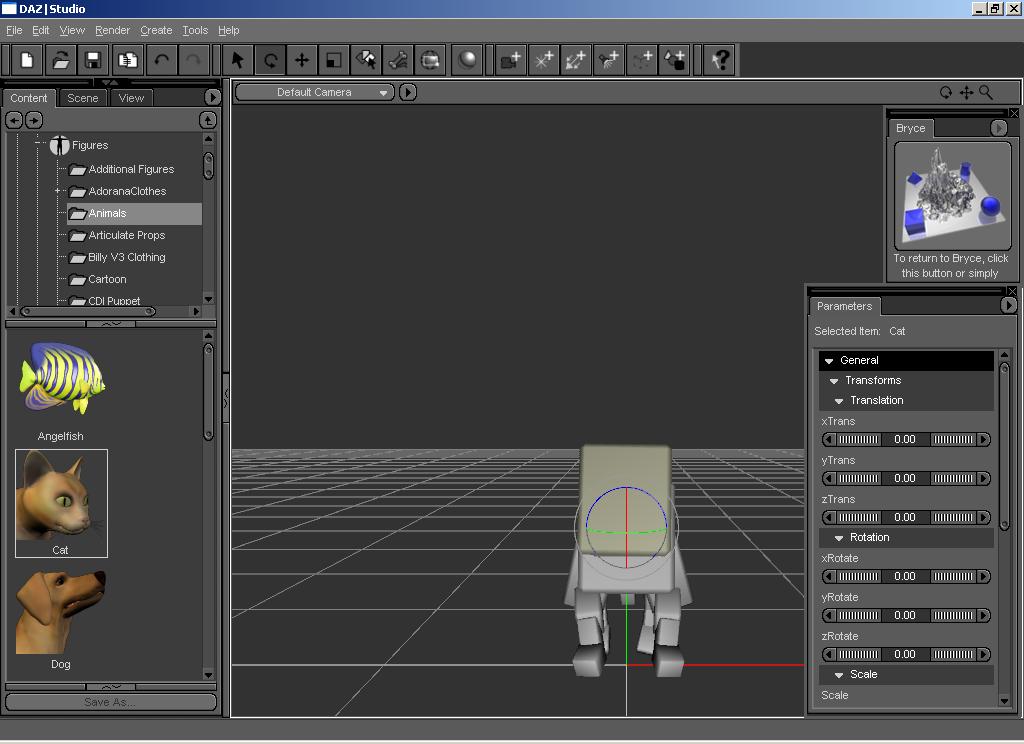Go up one content folder level
This screenshot has width=1024, height=744.
click(x=208, y=120)
